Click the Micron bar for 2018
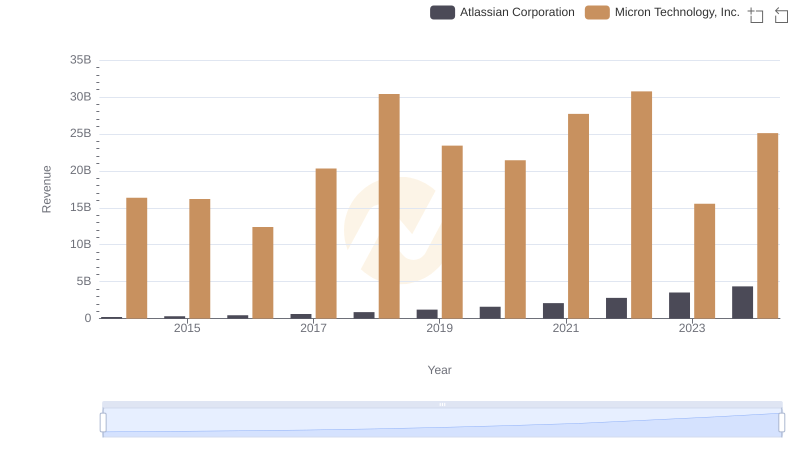Image resolution: width=800 pixels, height=461 pixels. coord(389,206)
